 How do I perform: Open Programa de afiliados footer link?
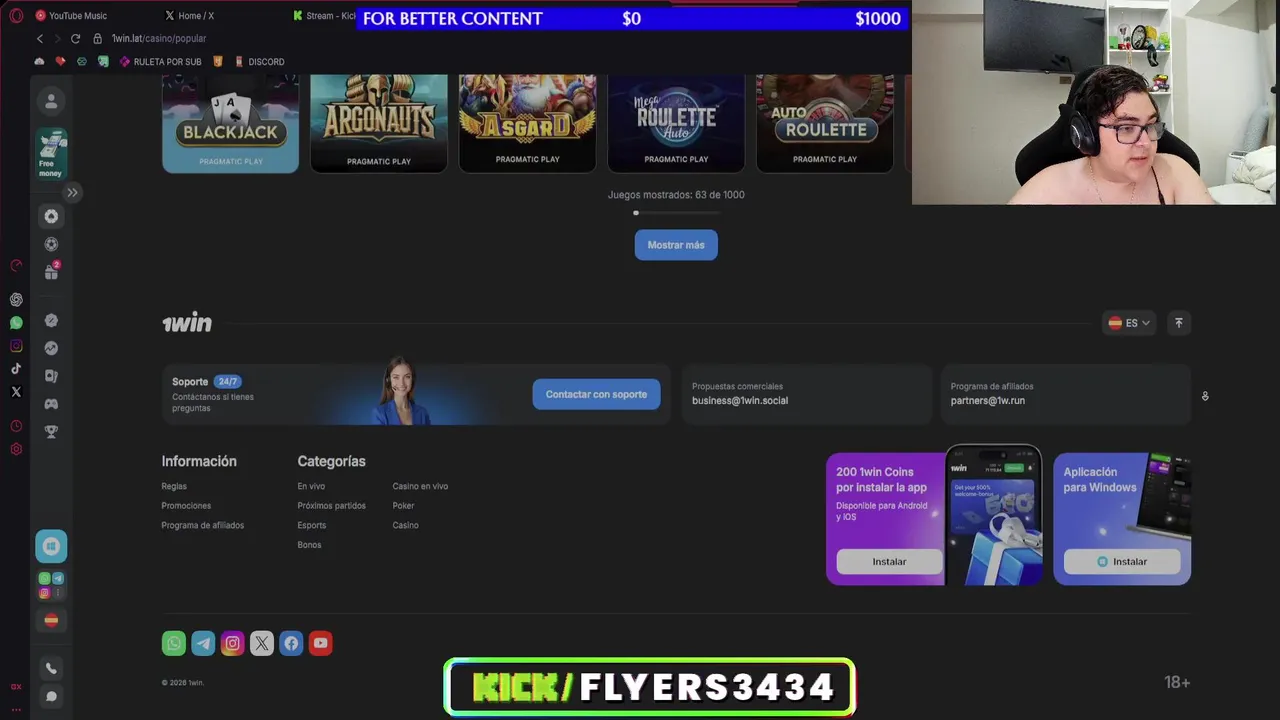pyautogui.click(x=203, y=525)
